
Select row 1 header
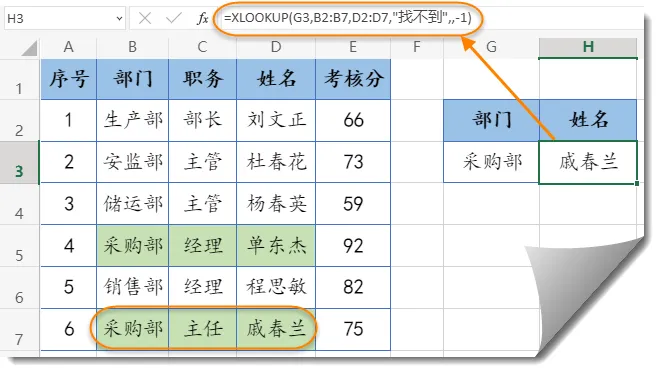(x=19, y=79)
